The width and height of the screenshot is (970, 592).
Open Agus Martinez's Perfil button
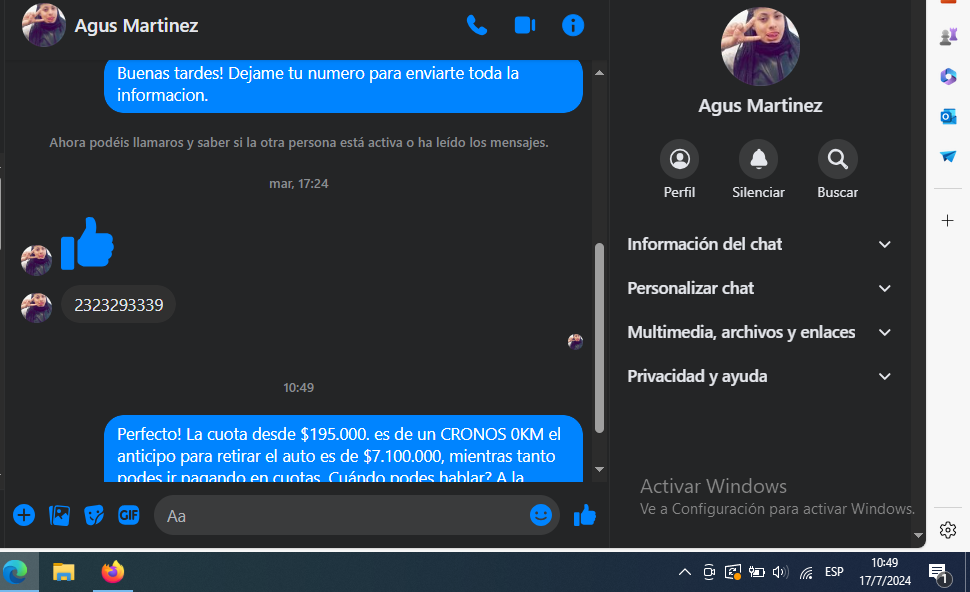tap(679, 159)
